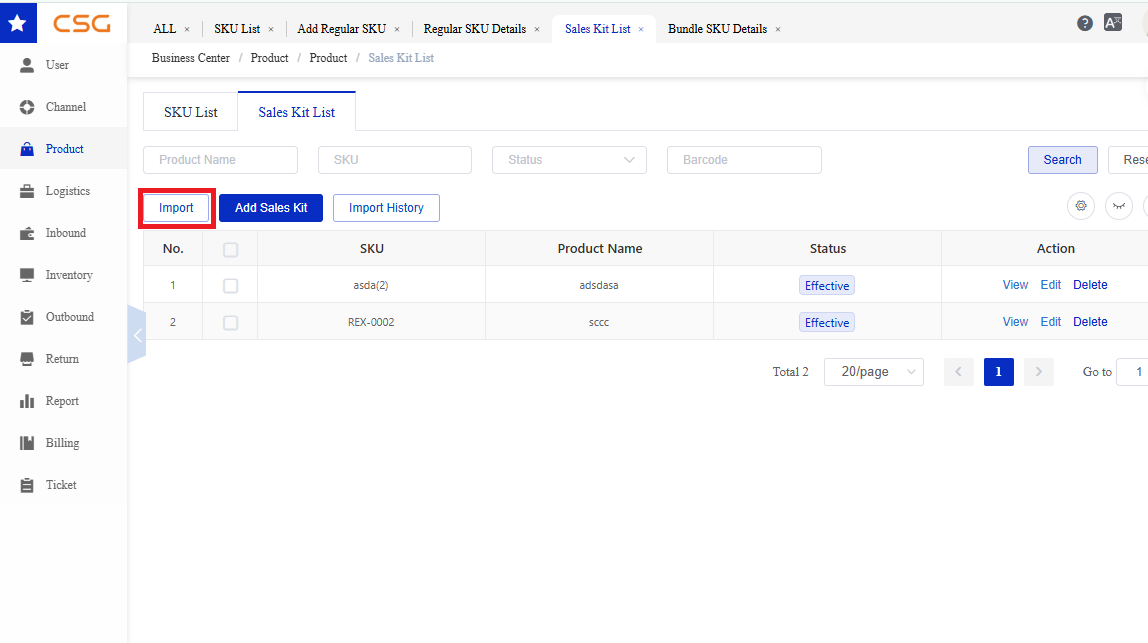Viewport: 1148px width, 643px height.
Task: Click Business Center breadcrumb
Action: (x=190, y=58)
